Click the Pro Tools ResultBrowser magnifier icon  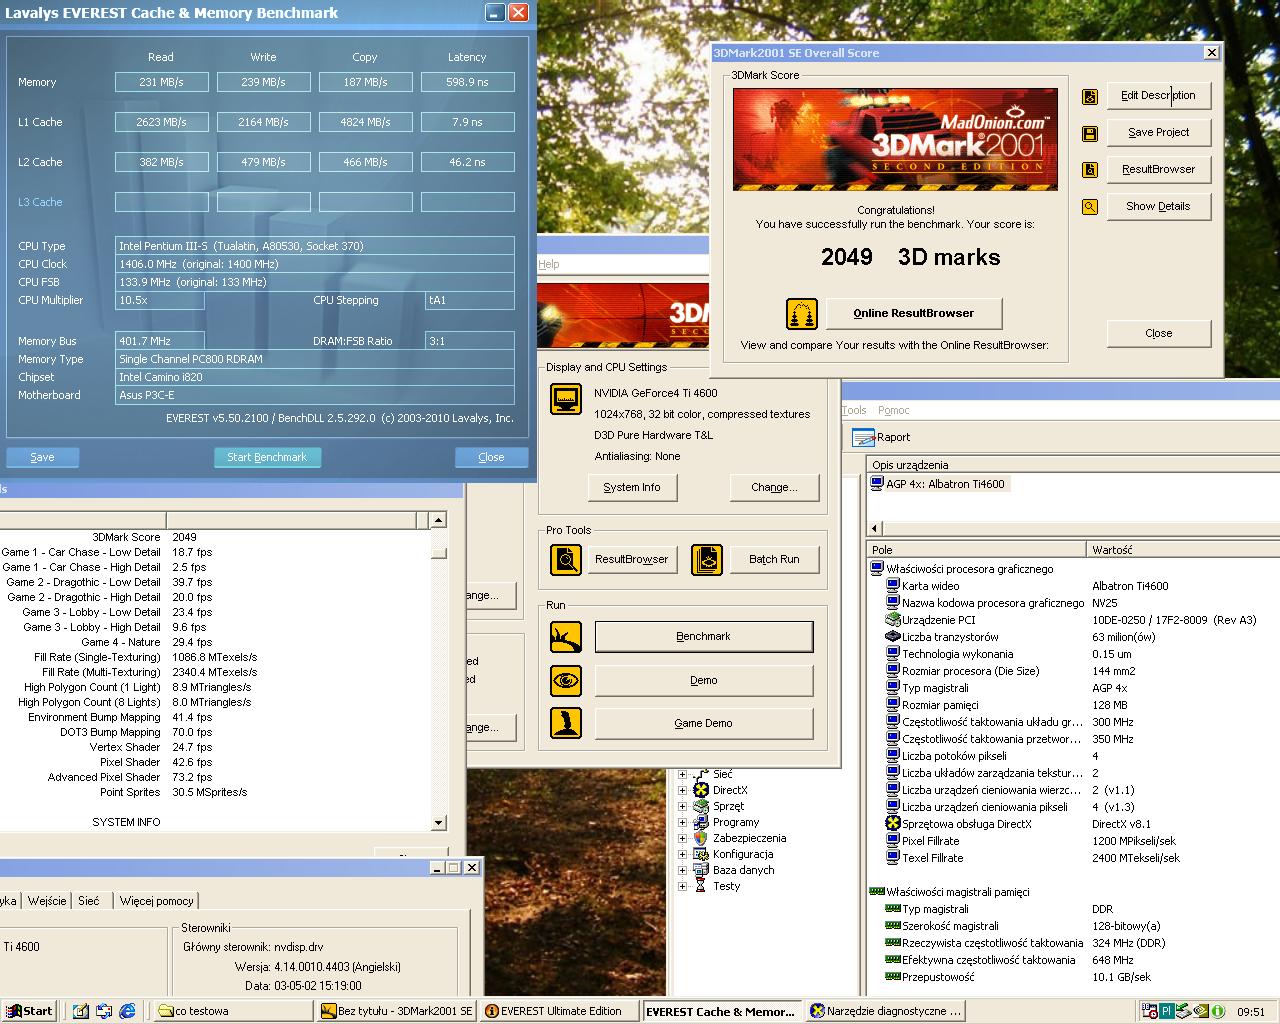tap(566, 559)
